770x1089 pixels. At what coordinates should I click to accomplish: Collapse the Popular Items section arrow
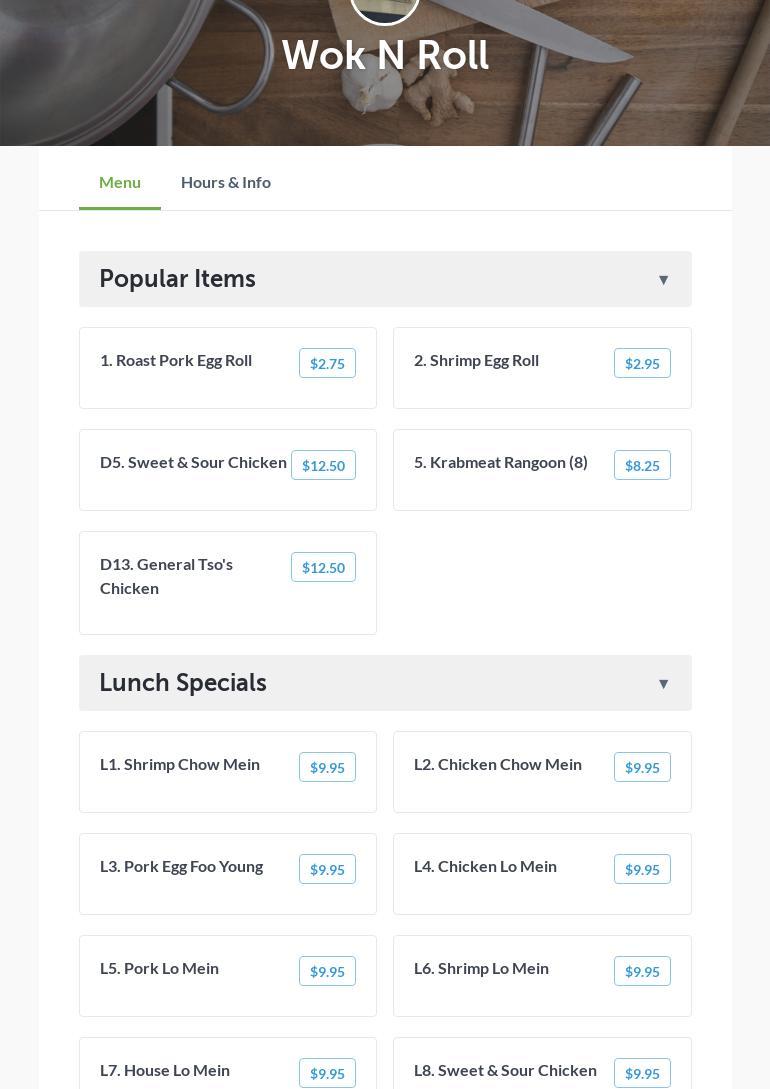(663, 280)
